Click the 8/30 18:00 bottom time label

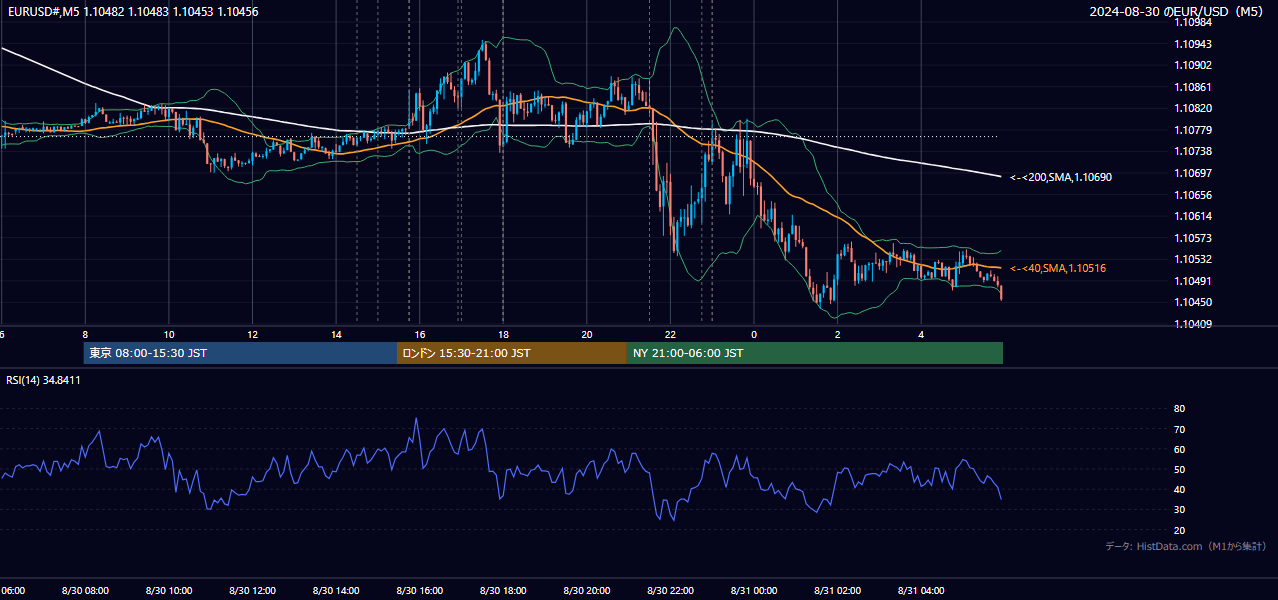(503, 591)
